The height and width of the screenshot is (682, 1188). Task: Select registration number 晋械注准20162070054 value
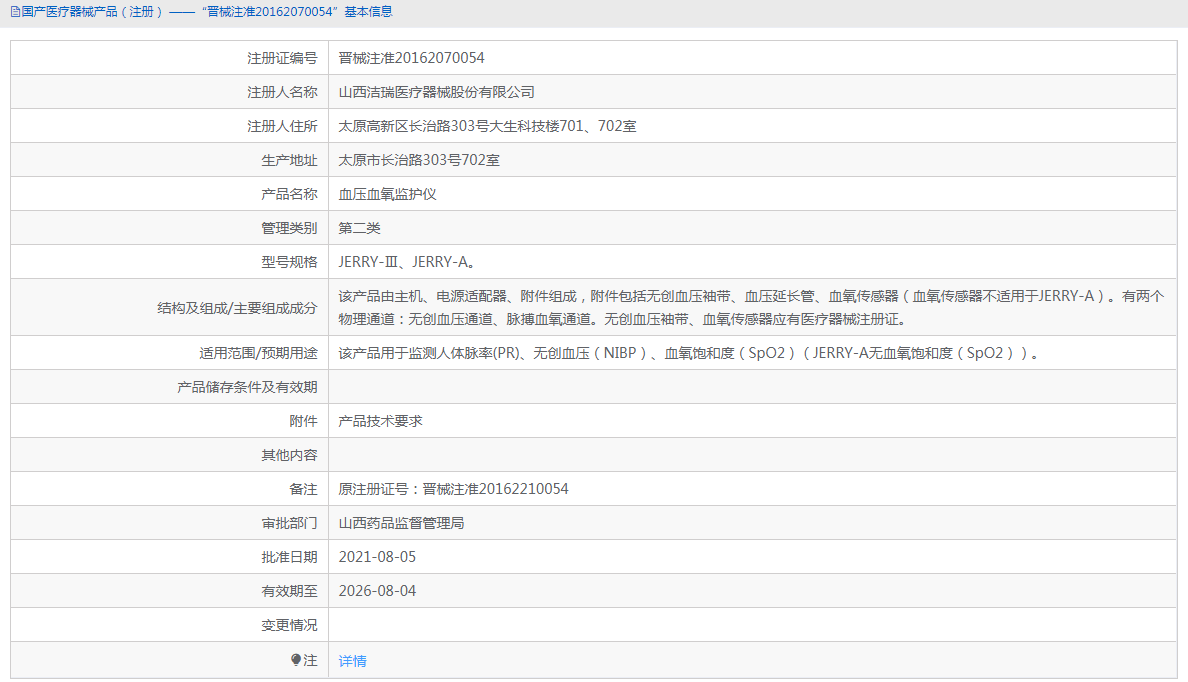click(x=411, y=58)
